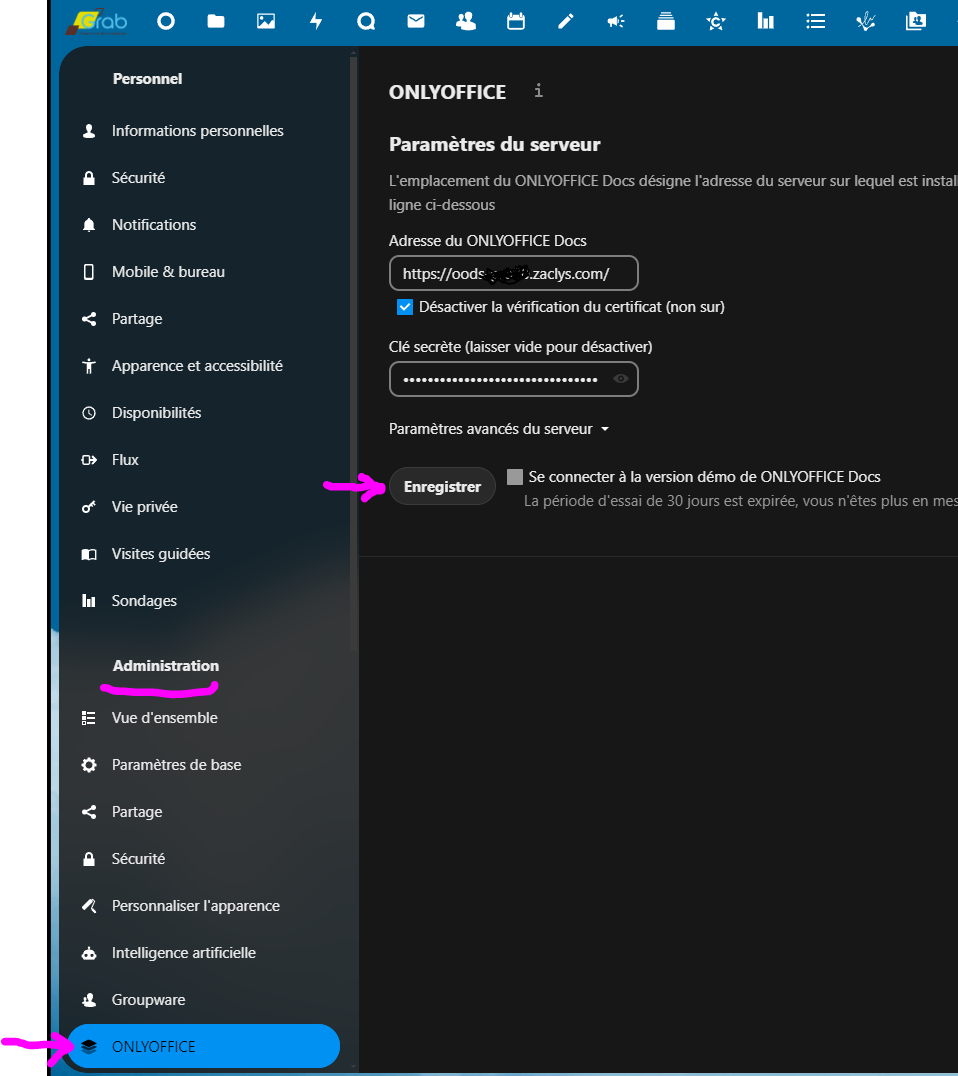Screen dimensions: 958x1076
Task: Expand Paramètres avancés du serveur
Action: (x=499, y=429)
